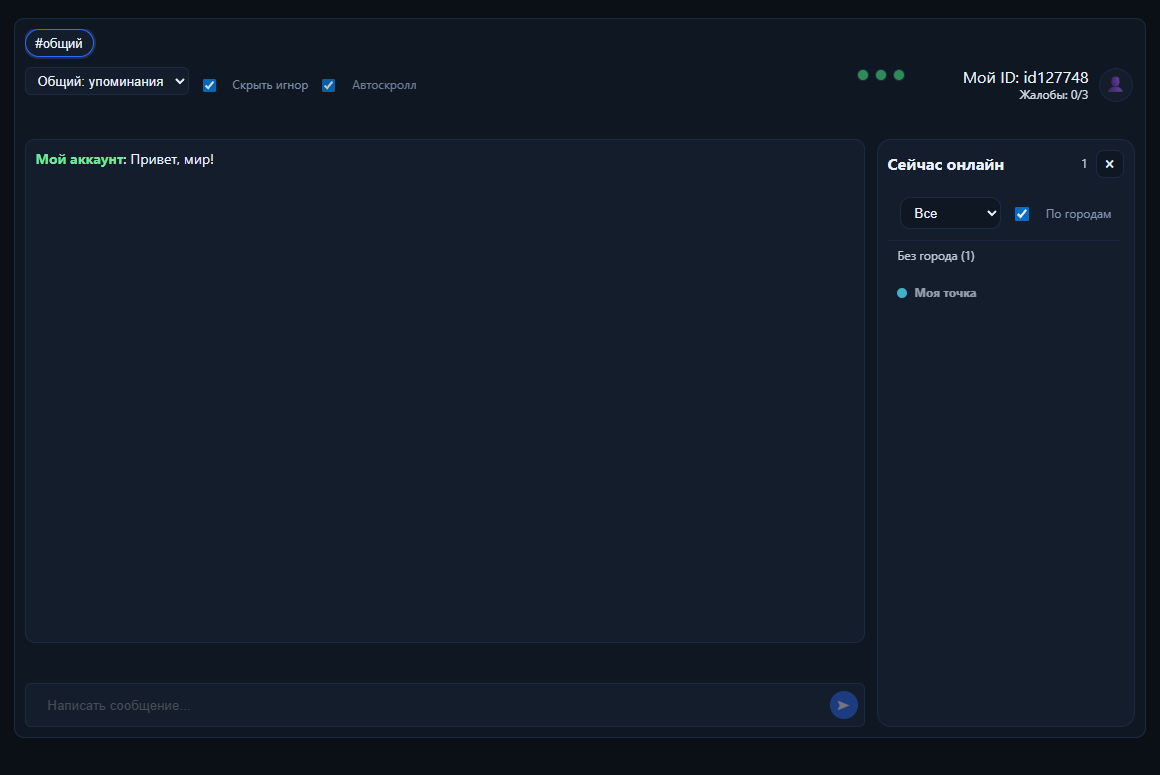The height and width of the screenshot is (775, 1160).
Task: Collapse the Без города (1) group
Action: point(936,256)
